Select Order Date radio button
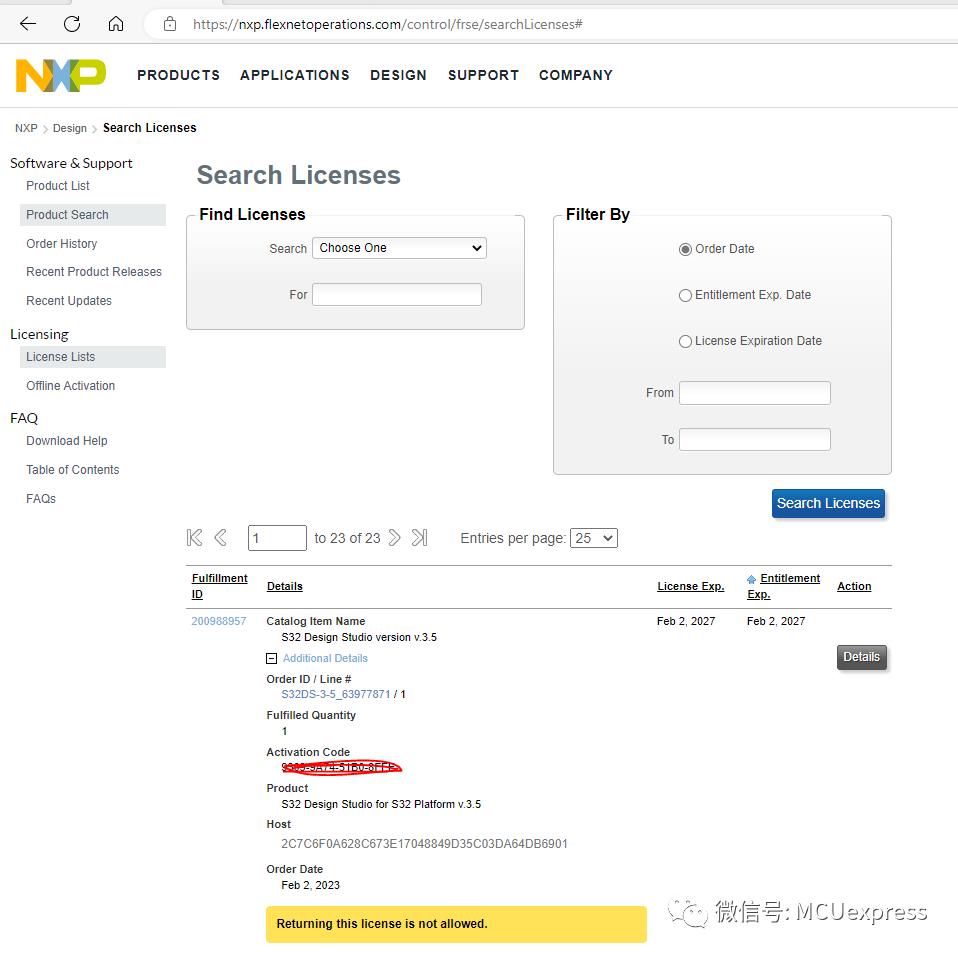 pyautogui.click(x=685, y=249)
